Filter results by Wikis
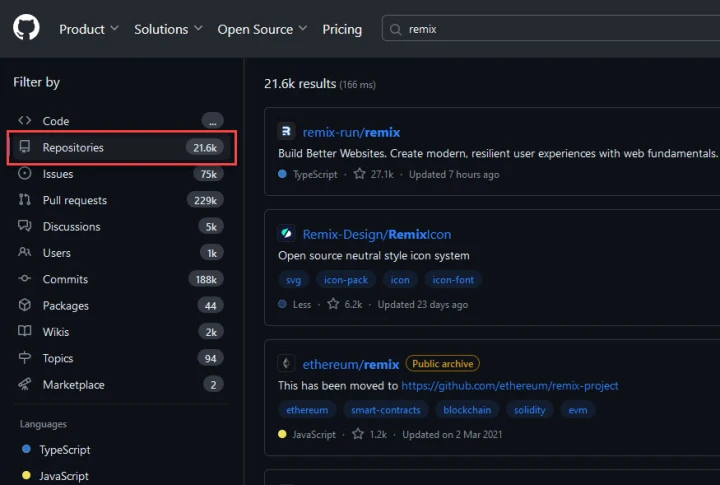Image resolution: width=720 pixels, height=485 pixels. coord(121,332)
